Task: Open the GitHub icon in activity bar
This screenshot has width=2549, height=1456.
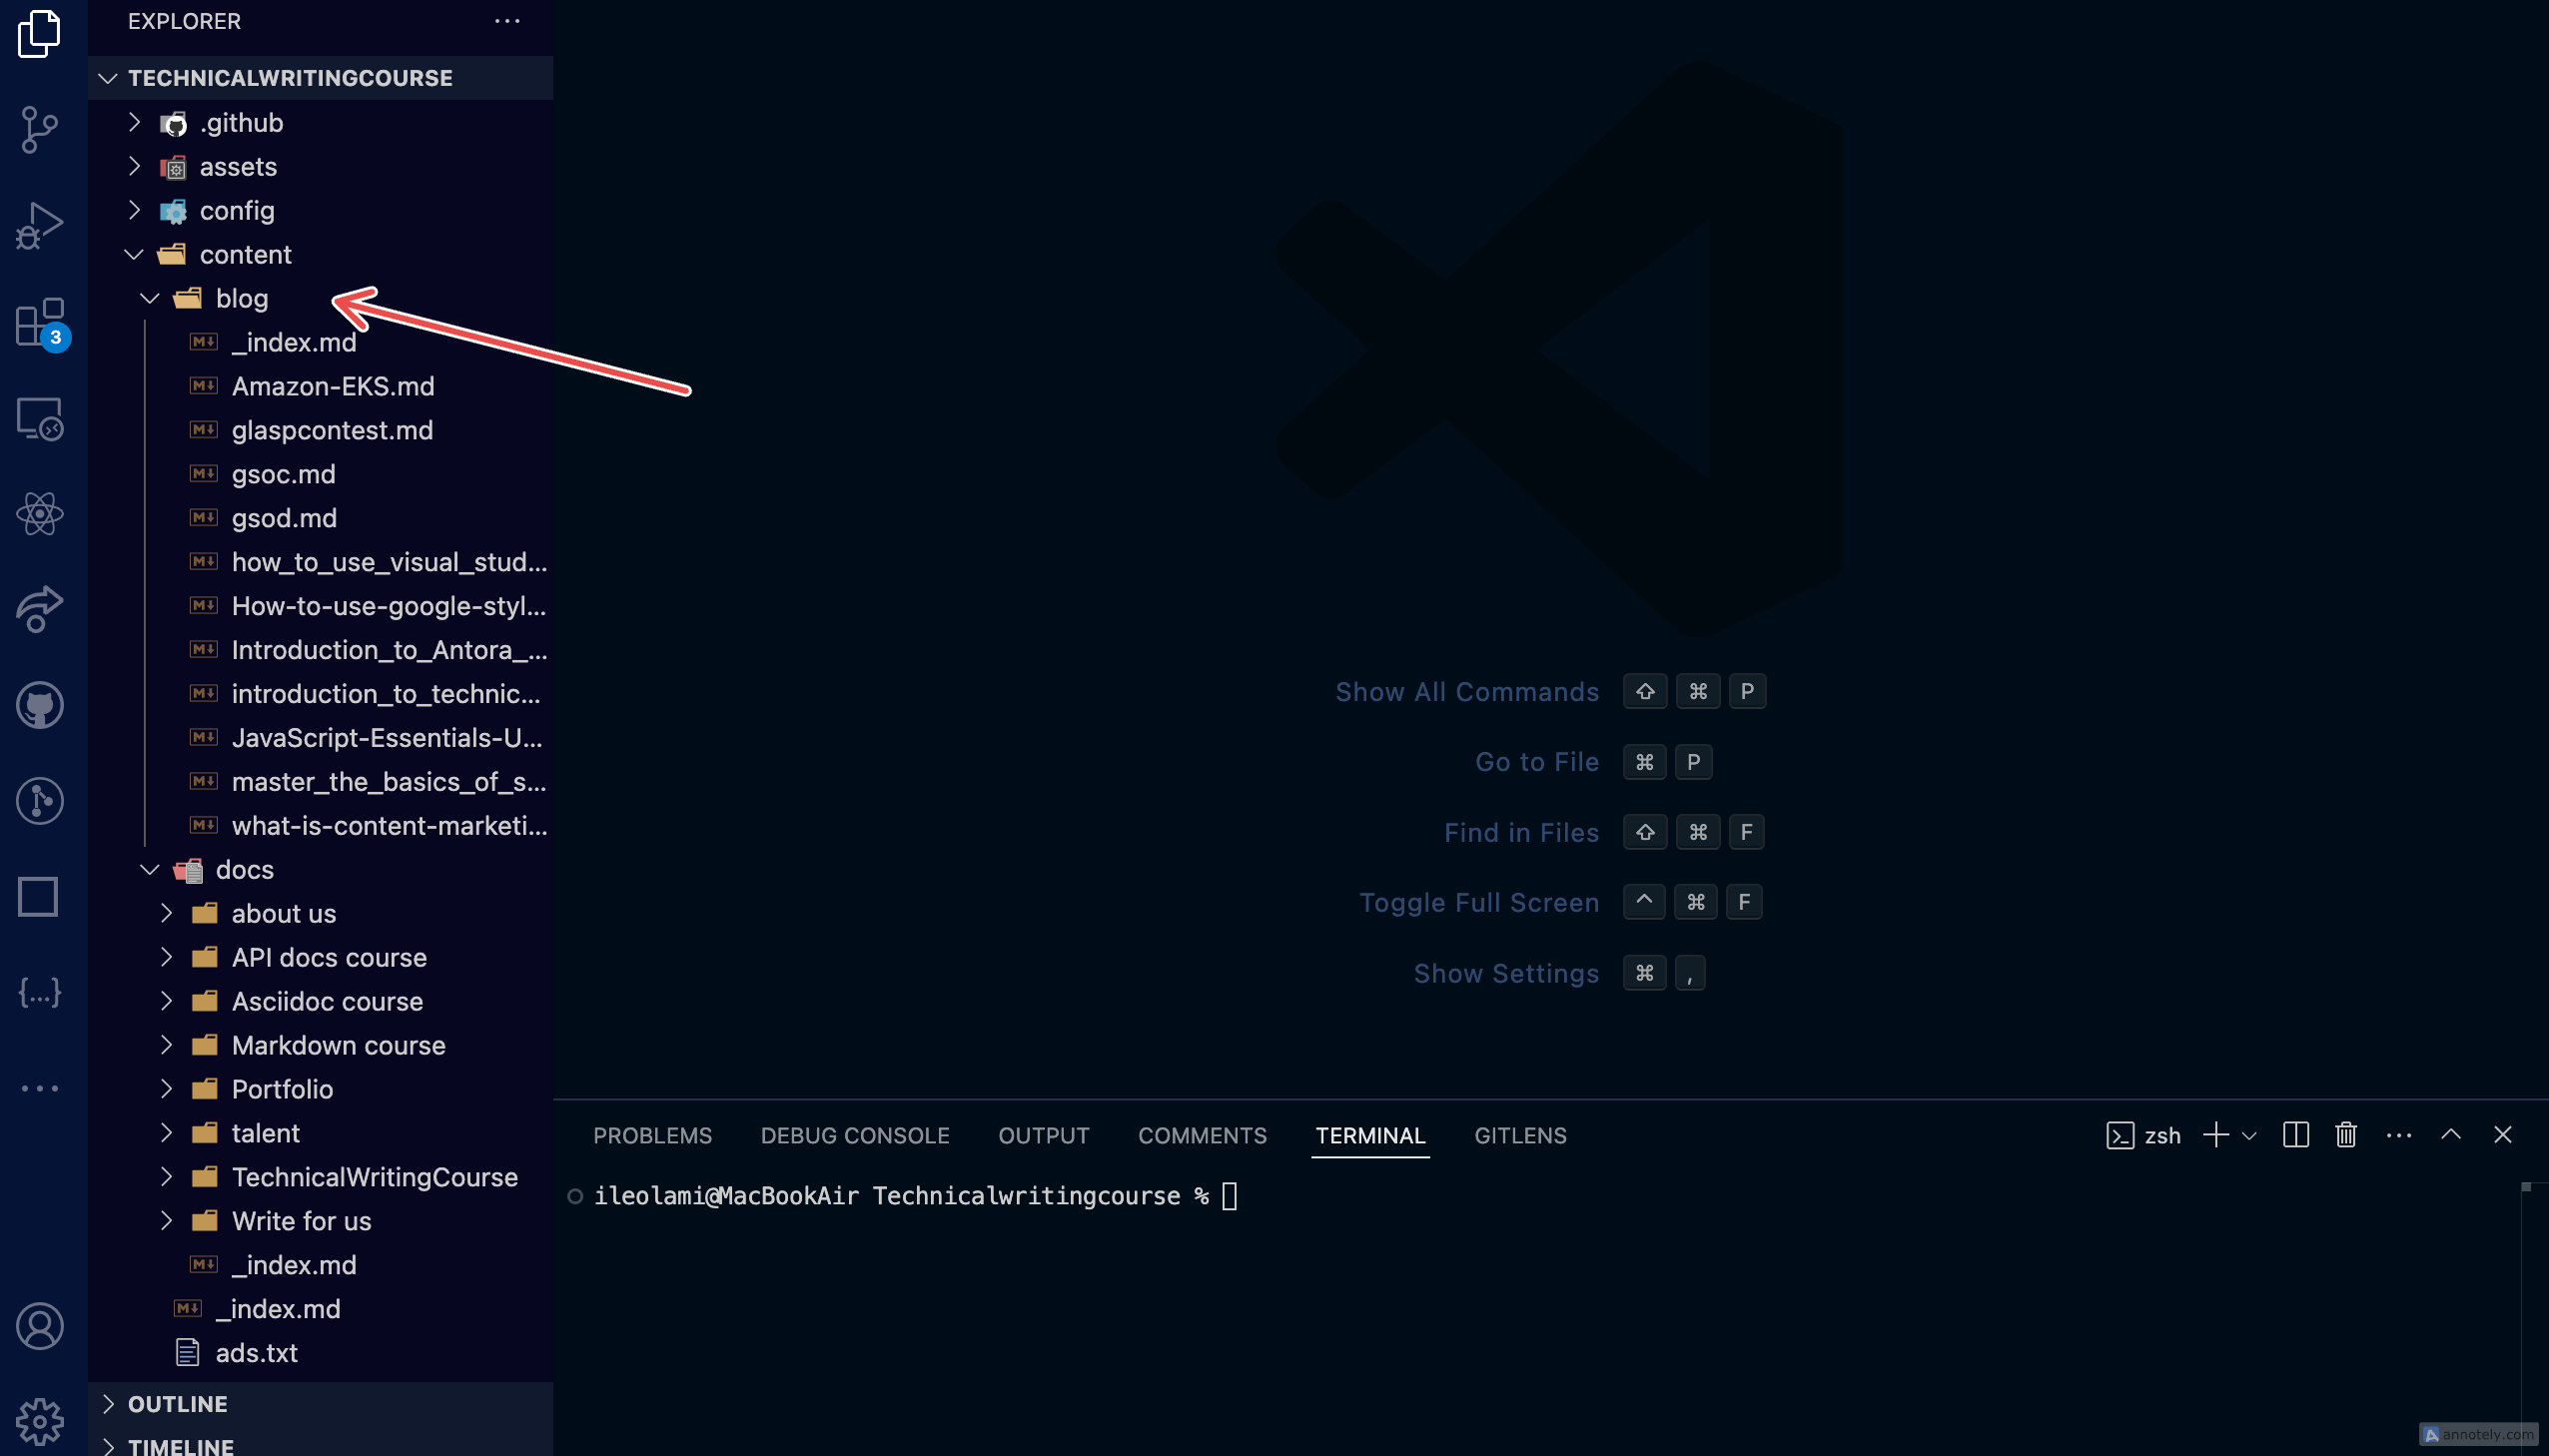Action: click(39, 705)
